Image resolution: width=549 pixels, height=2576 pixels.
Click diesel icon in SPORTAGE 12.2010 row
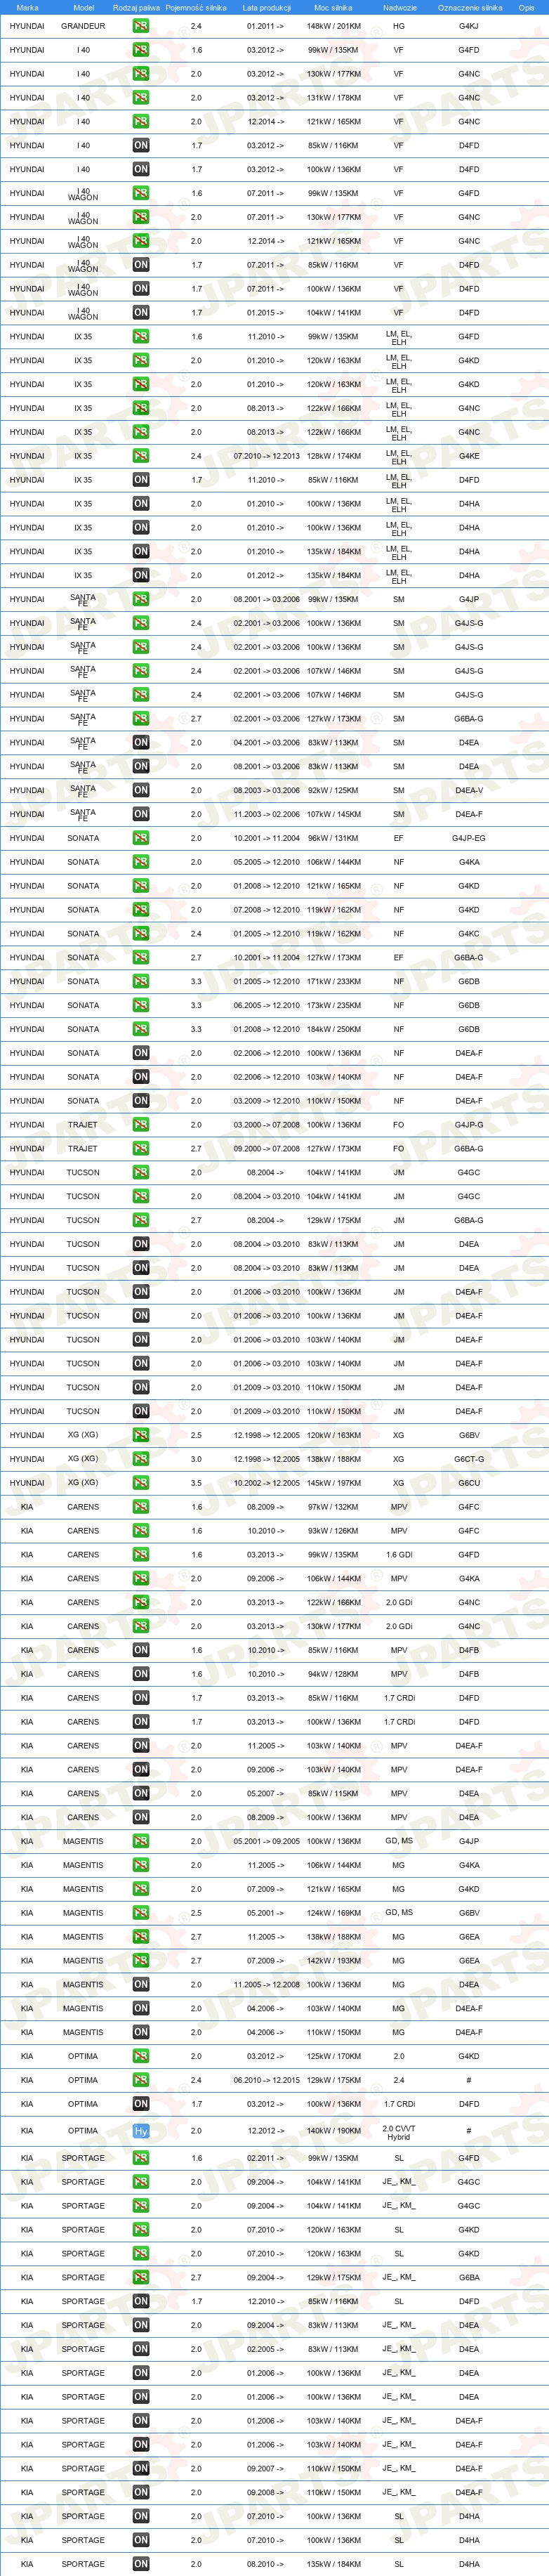141,2301
